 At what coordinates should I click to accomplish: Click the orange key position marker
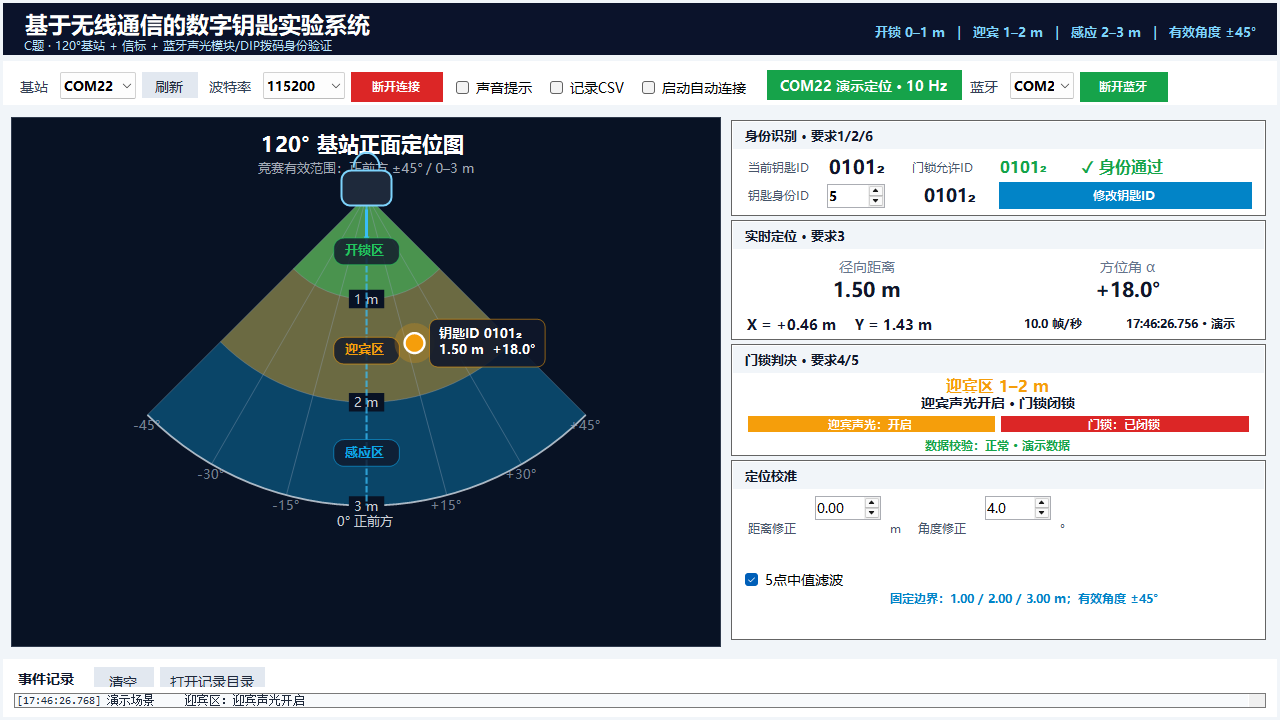pos(414,343)
